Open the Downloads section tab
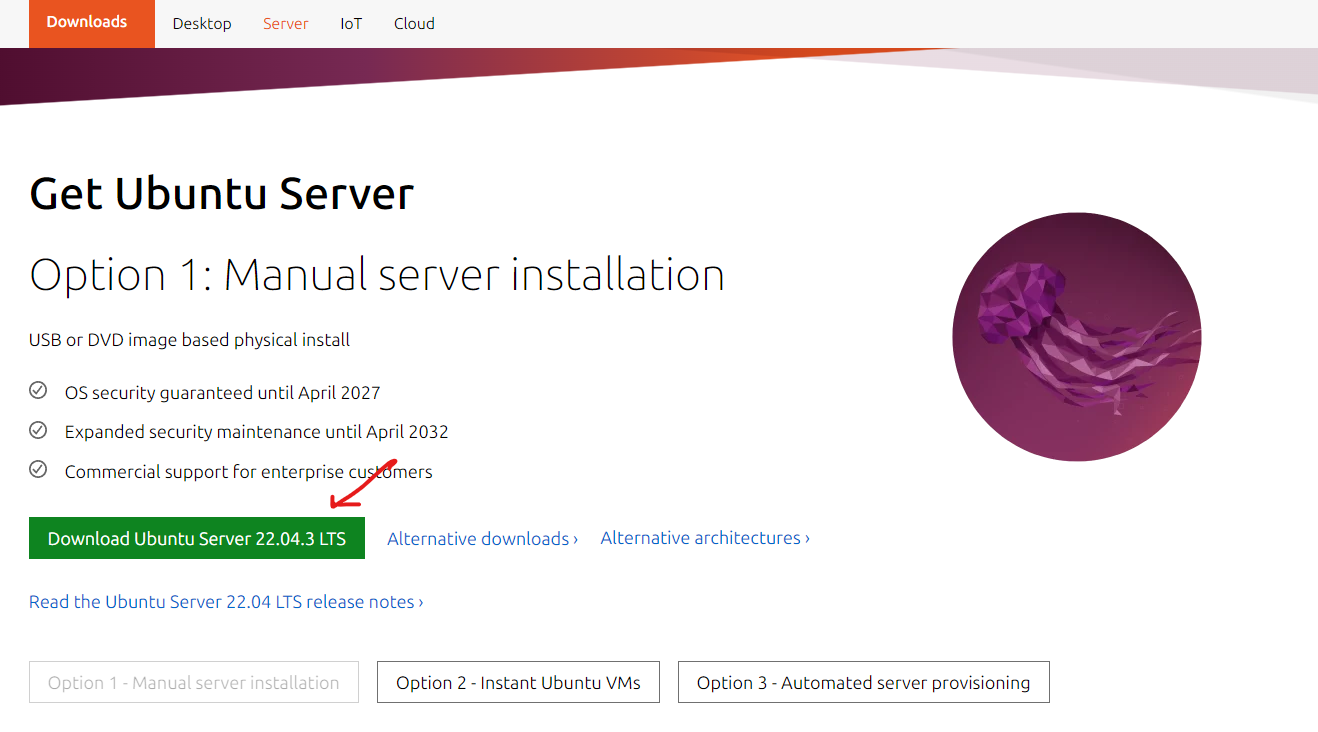Image resolution: width=1318 pixels, height=732 pixels. click(x=87, y=22)
